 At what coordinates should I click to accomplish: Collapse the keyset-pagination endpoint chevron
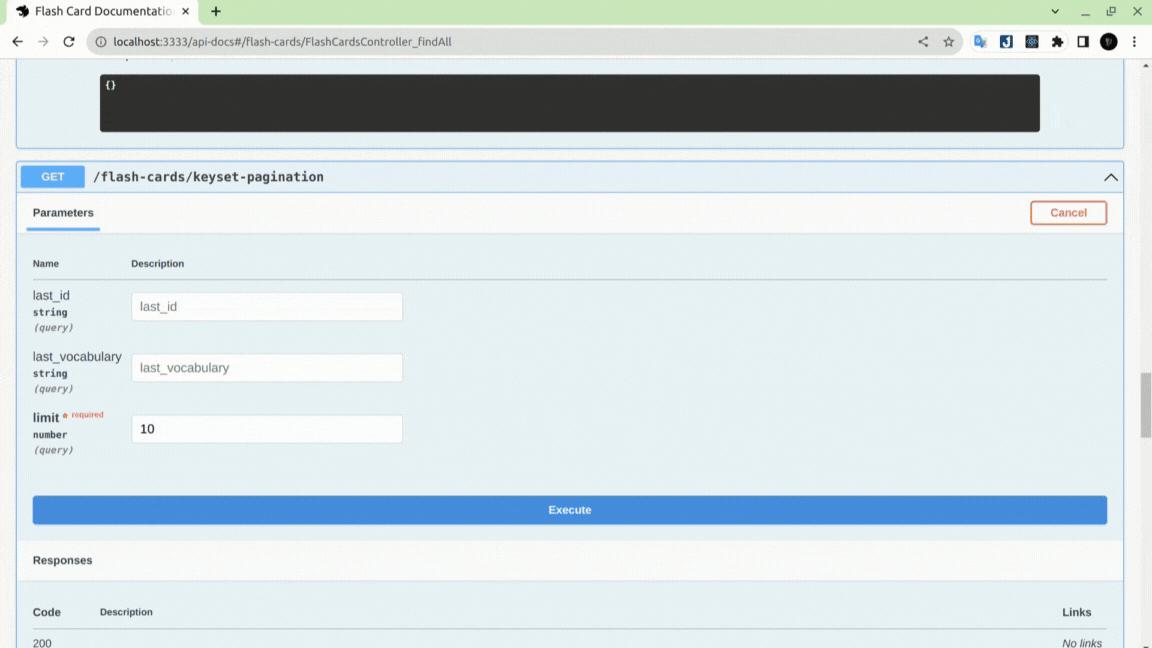1110,177
